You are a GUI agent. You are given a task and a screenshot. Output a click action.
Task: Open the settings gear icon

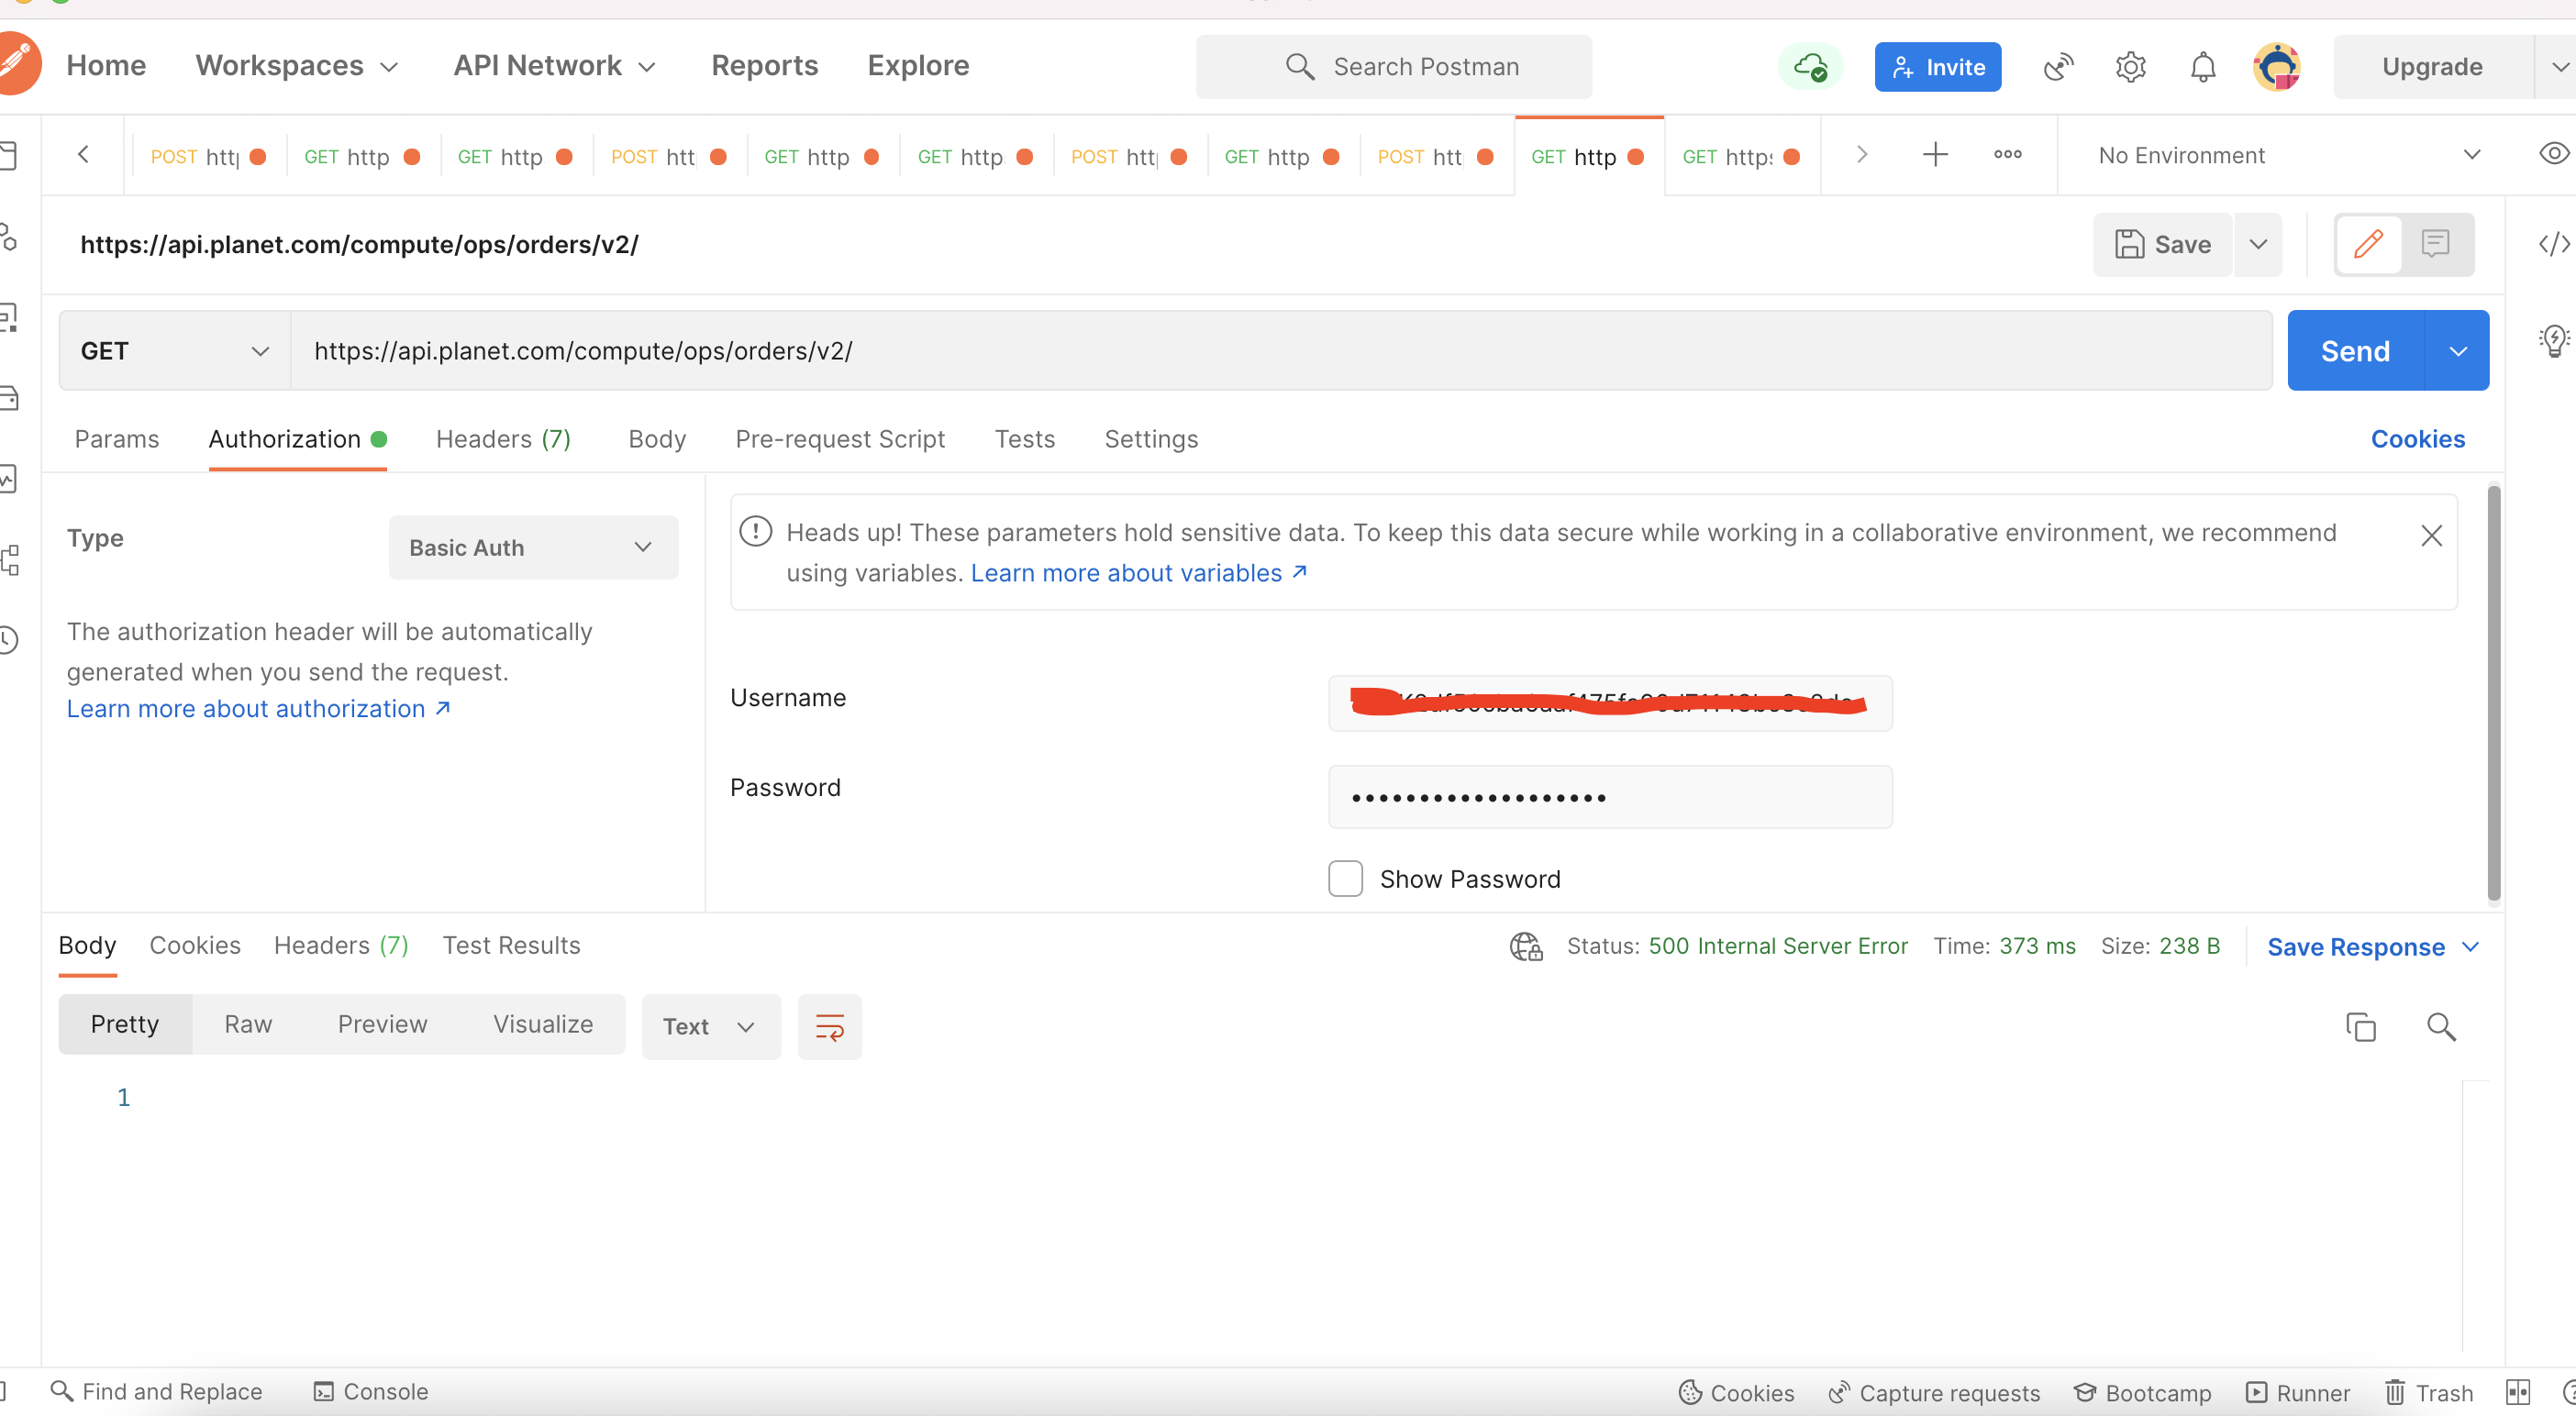(2131, 67)
